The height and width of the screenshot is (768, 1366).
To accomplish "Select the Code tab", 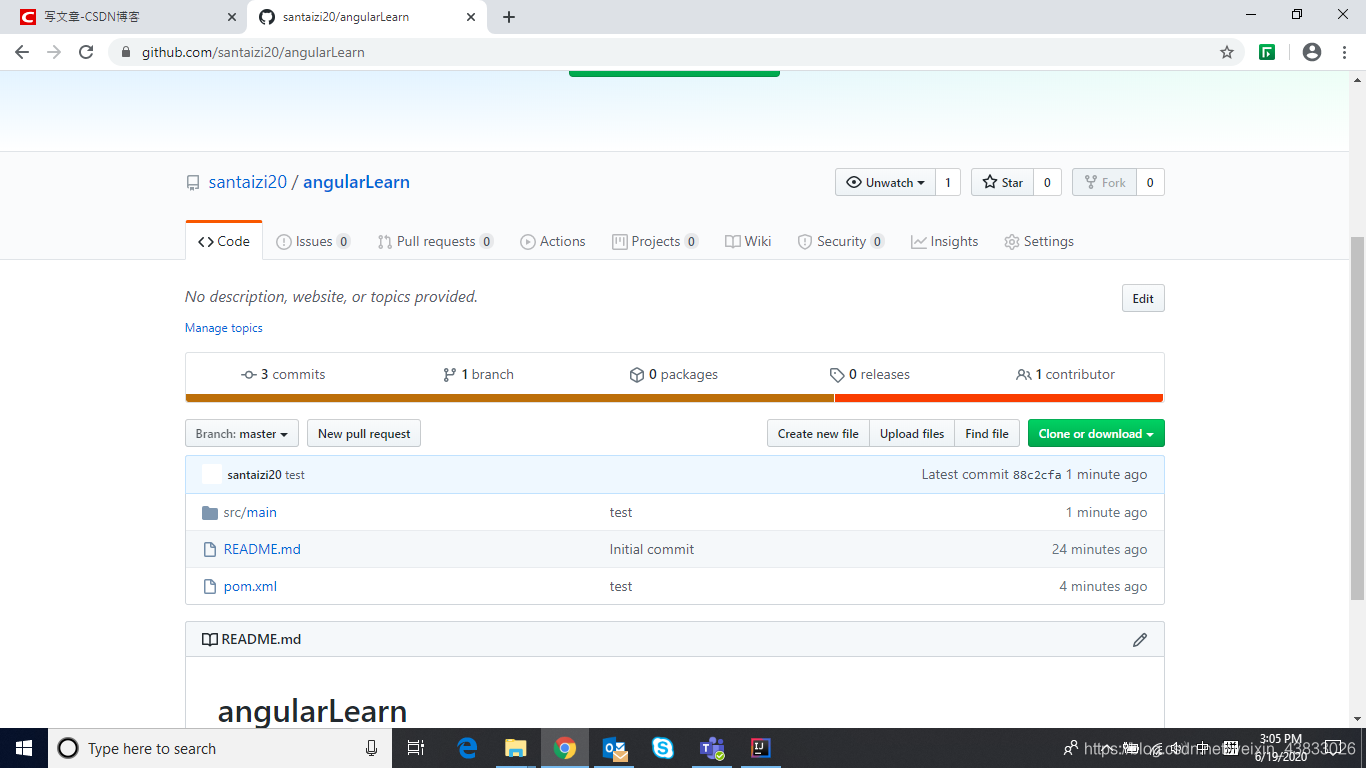I will coord(224,241).
